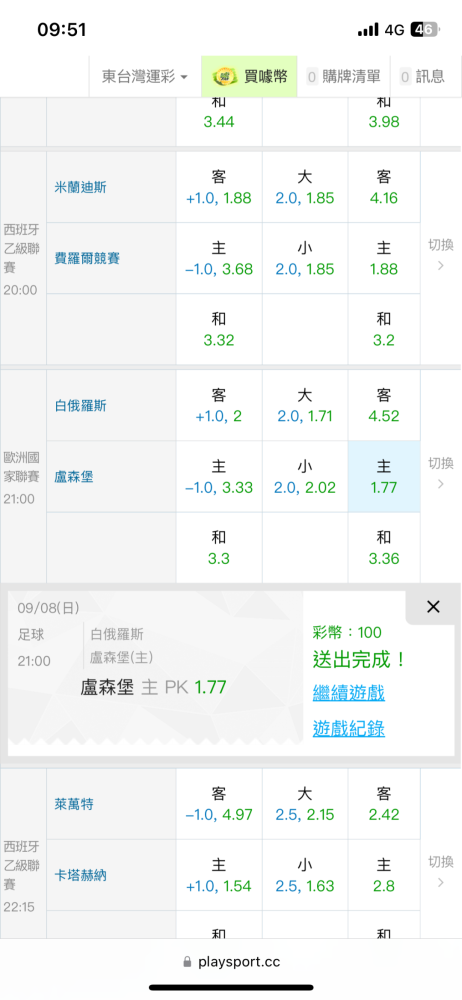Select 小 2.5, 1.63 odds cell
The width and height of the screenshot is (462, 1000).
(305, 876)
